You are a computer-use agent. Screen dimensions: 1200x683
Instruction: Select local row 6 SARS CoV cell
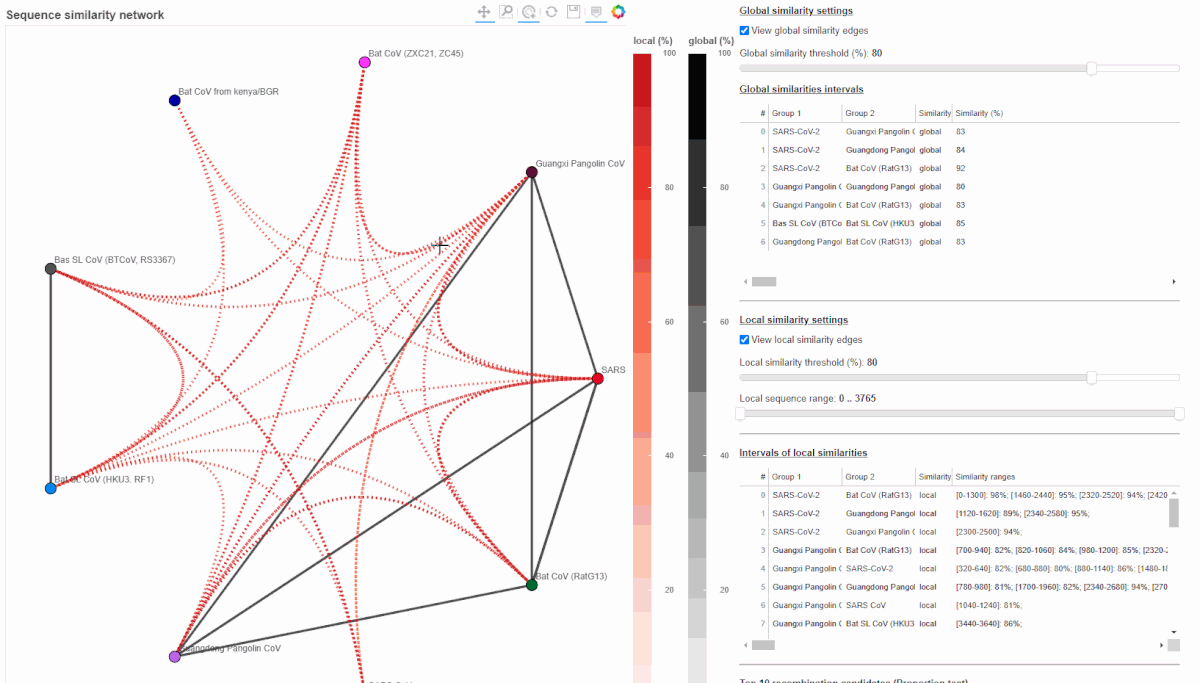(879, 605)
